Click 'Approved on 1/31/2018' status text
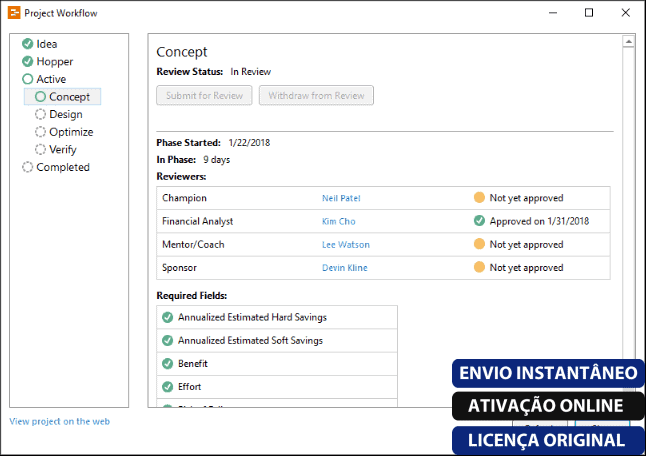Screen dimensions: 646x456 539,222
